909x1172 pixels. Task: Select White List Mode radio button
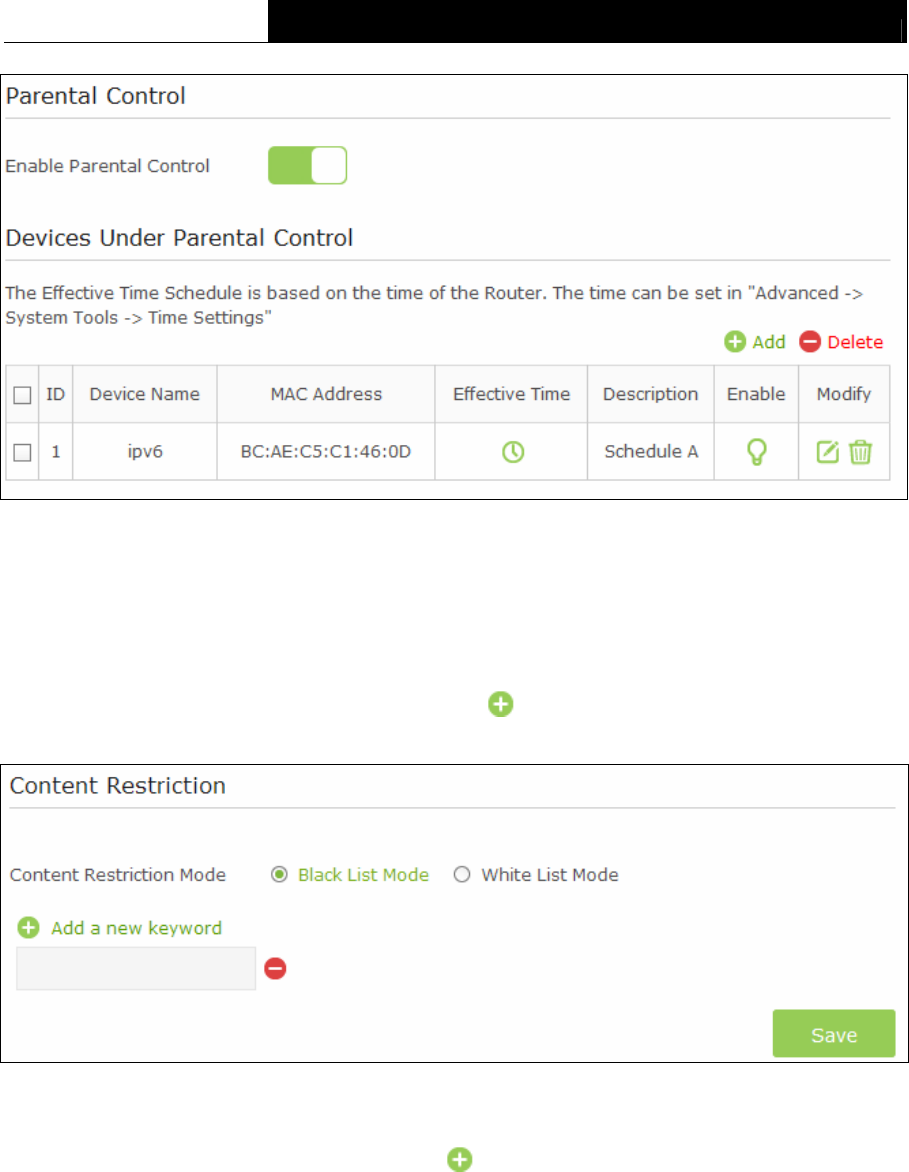462,875
